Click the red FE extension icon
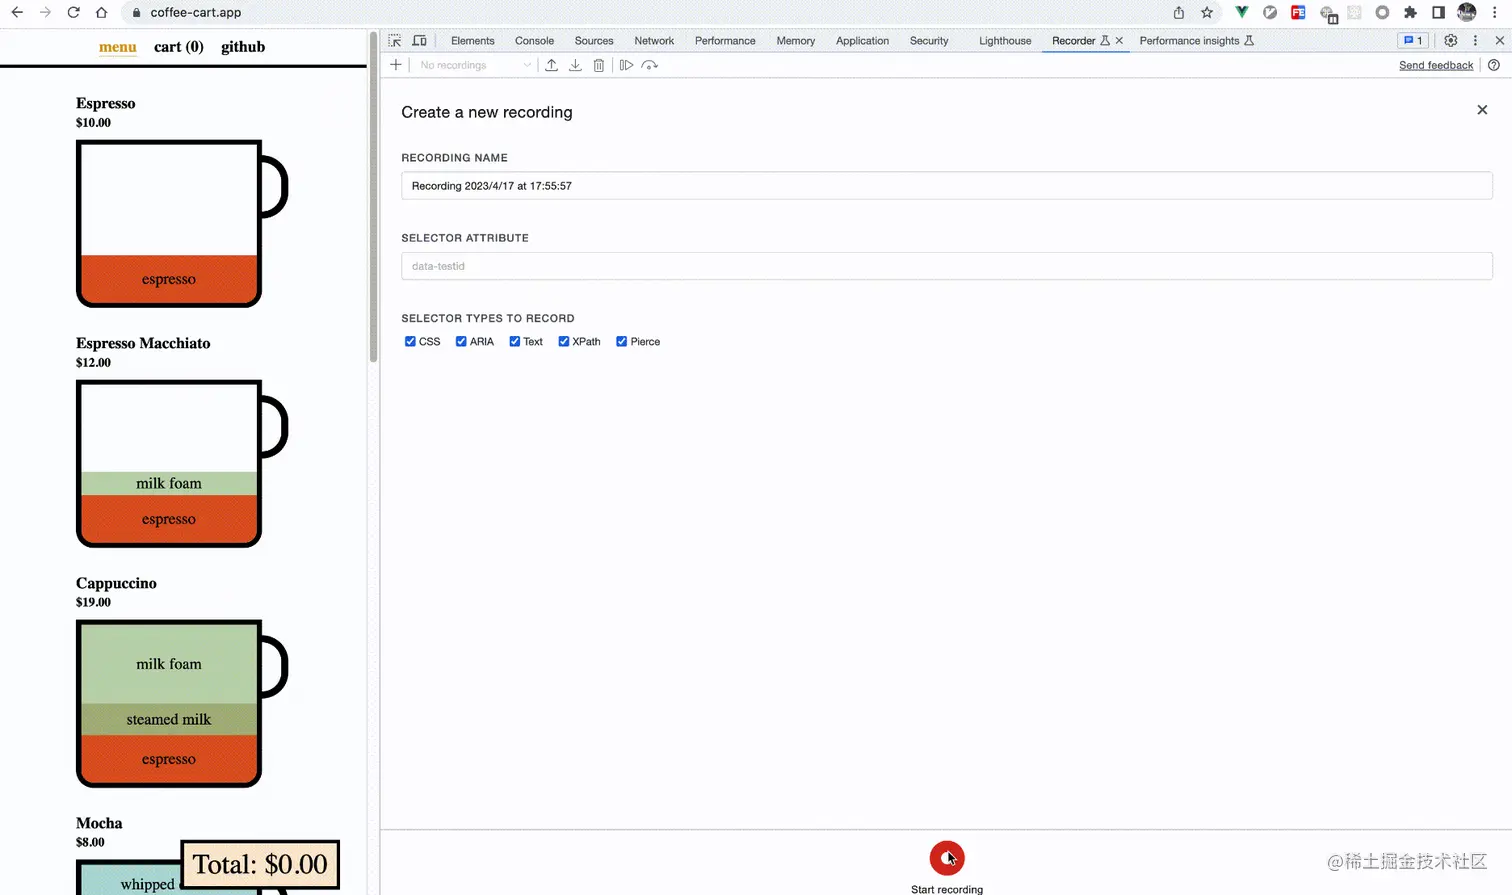1512x895 pixels. [1298, 13]
